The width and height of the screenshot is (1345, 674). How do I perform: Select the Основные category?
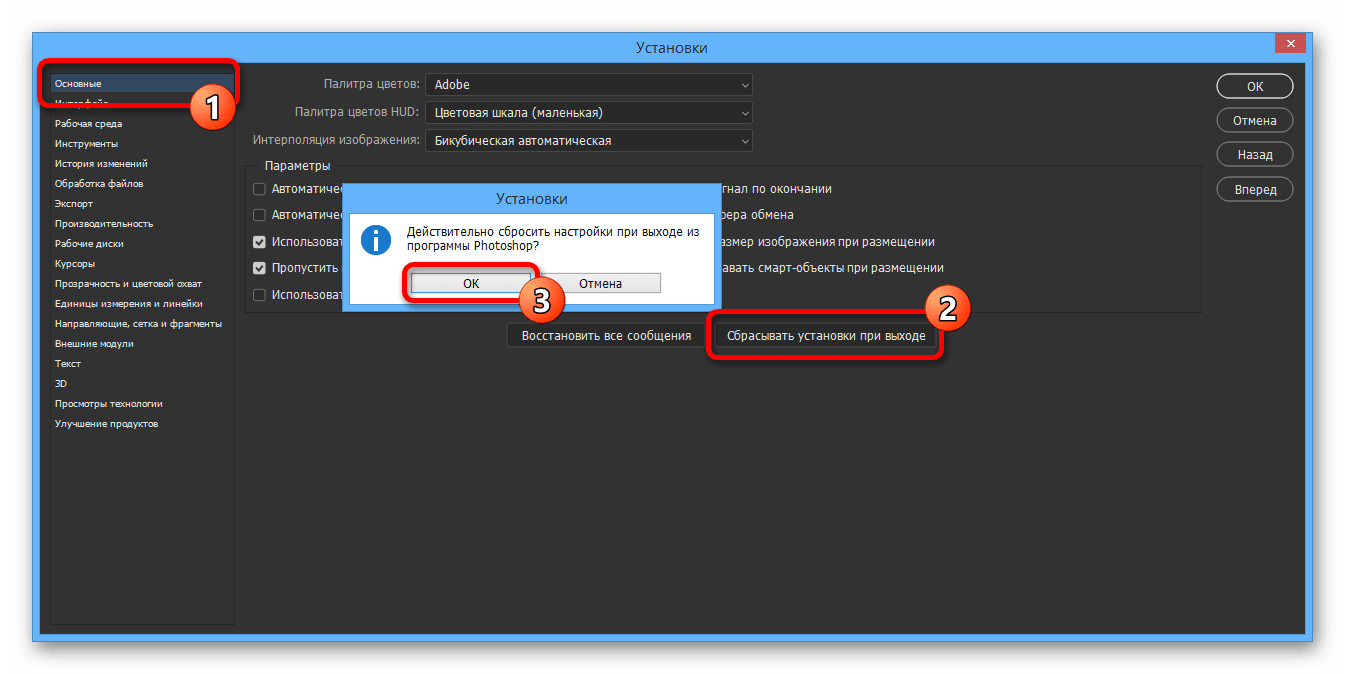click(x=142, y=84)
